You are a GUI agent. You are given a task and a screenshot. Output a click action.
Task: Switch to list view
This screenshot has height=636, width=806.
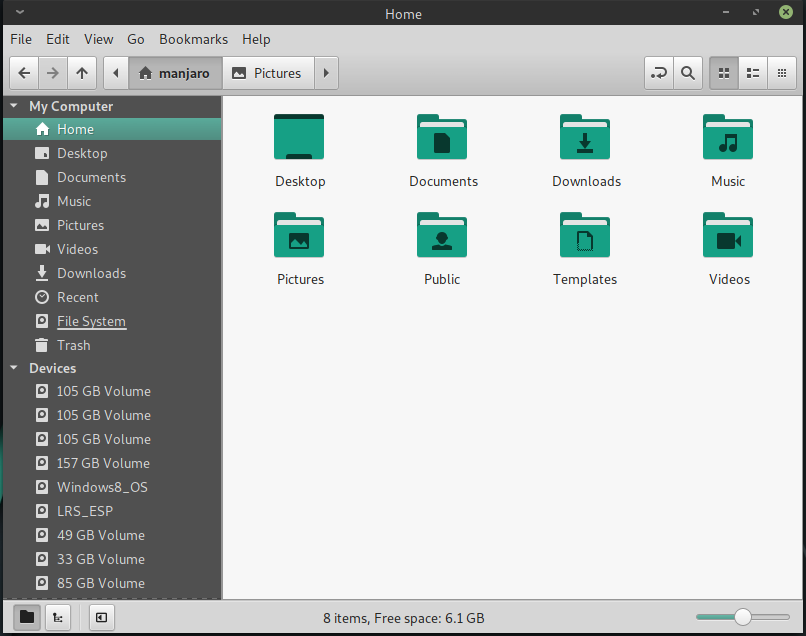(x=752, y=72)
